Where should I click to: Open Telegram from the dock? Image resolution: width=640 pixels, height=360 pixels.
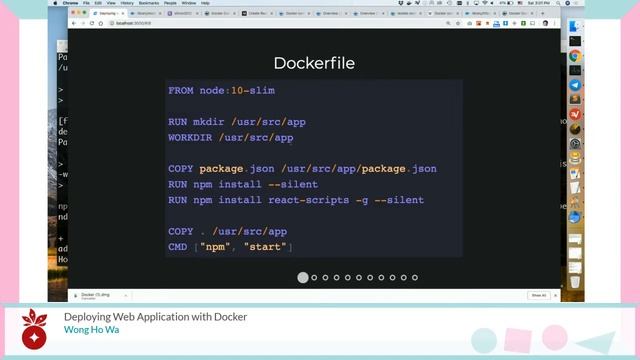pos(575,85)
